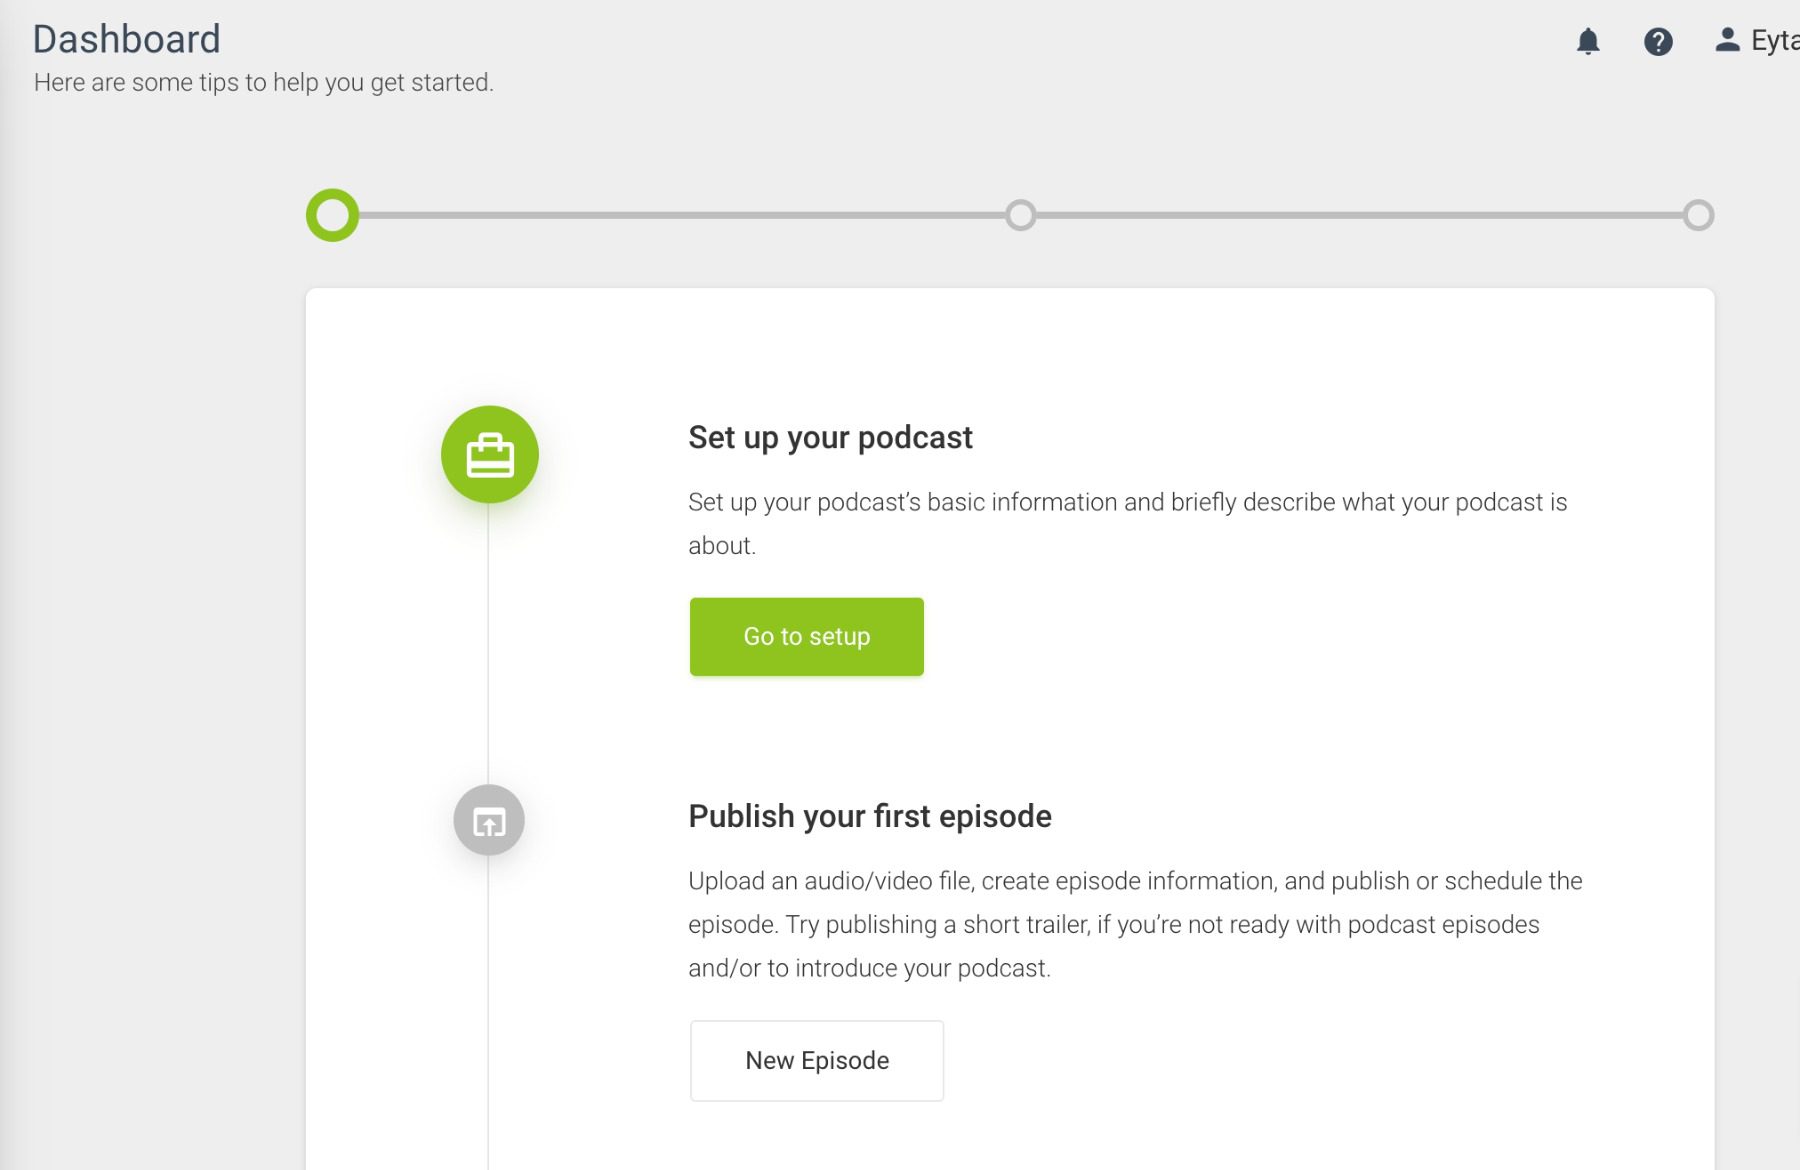Click the Set up your podcast heading
The height and width of the screenshot is (1170, 1800).
pos(829,437)
